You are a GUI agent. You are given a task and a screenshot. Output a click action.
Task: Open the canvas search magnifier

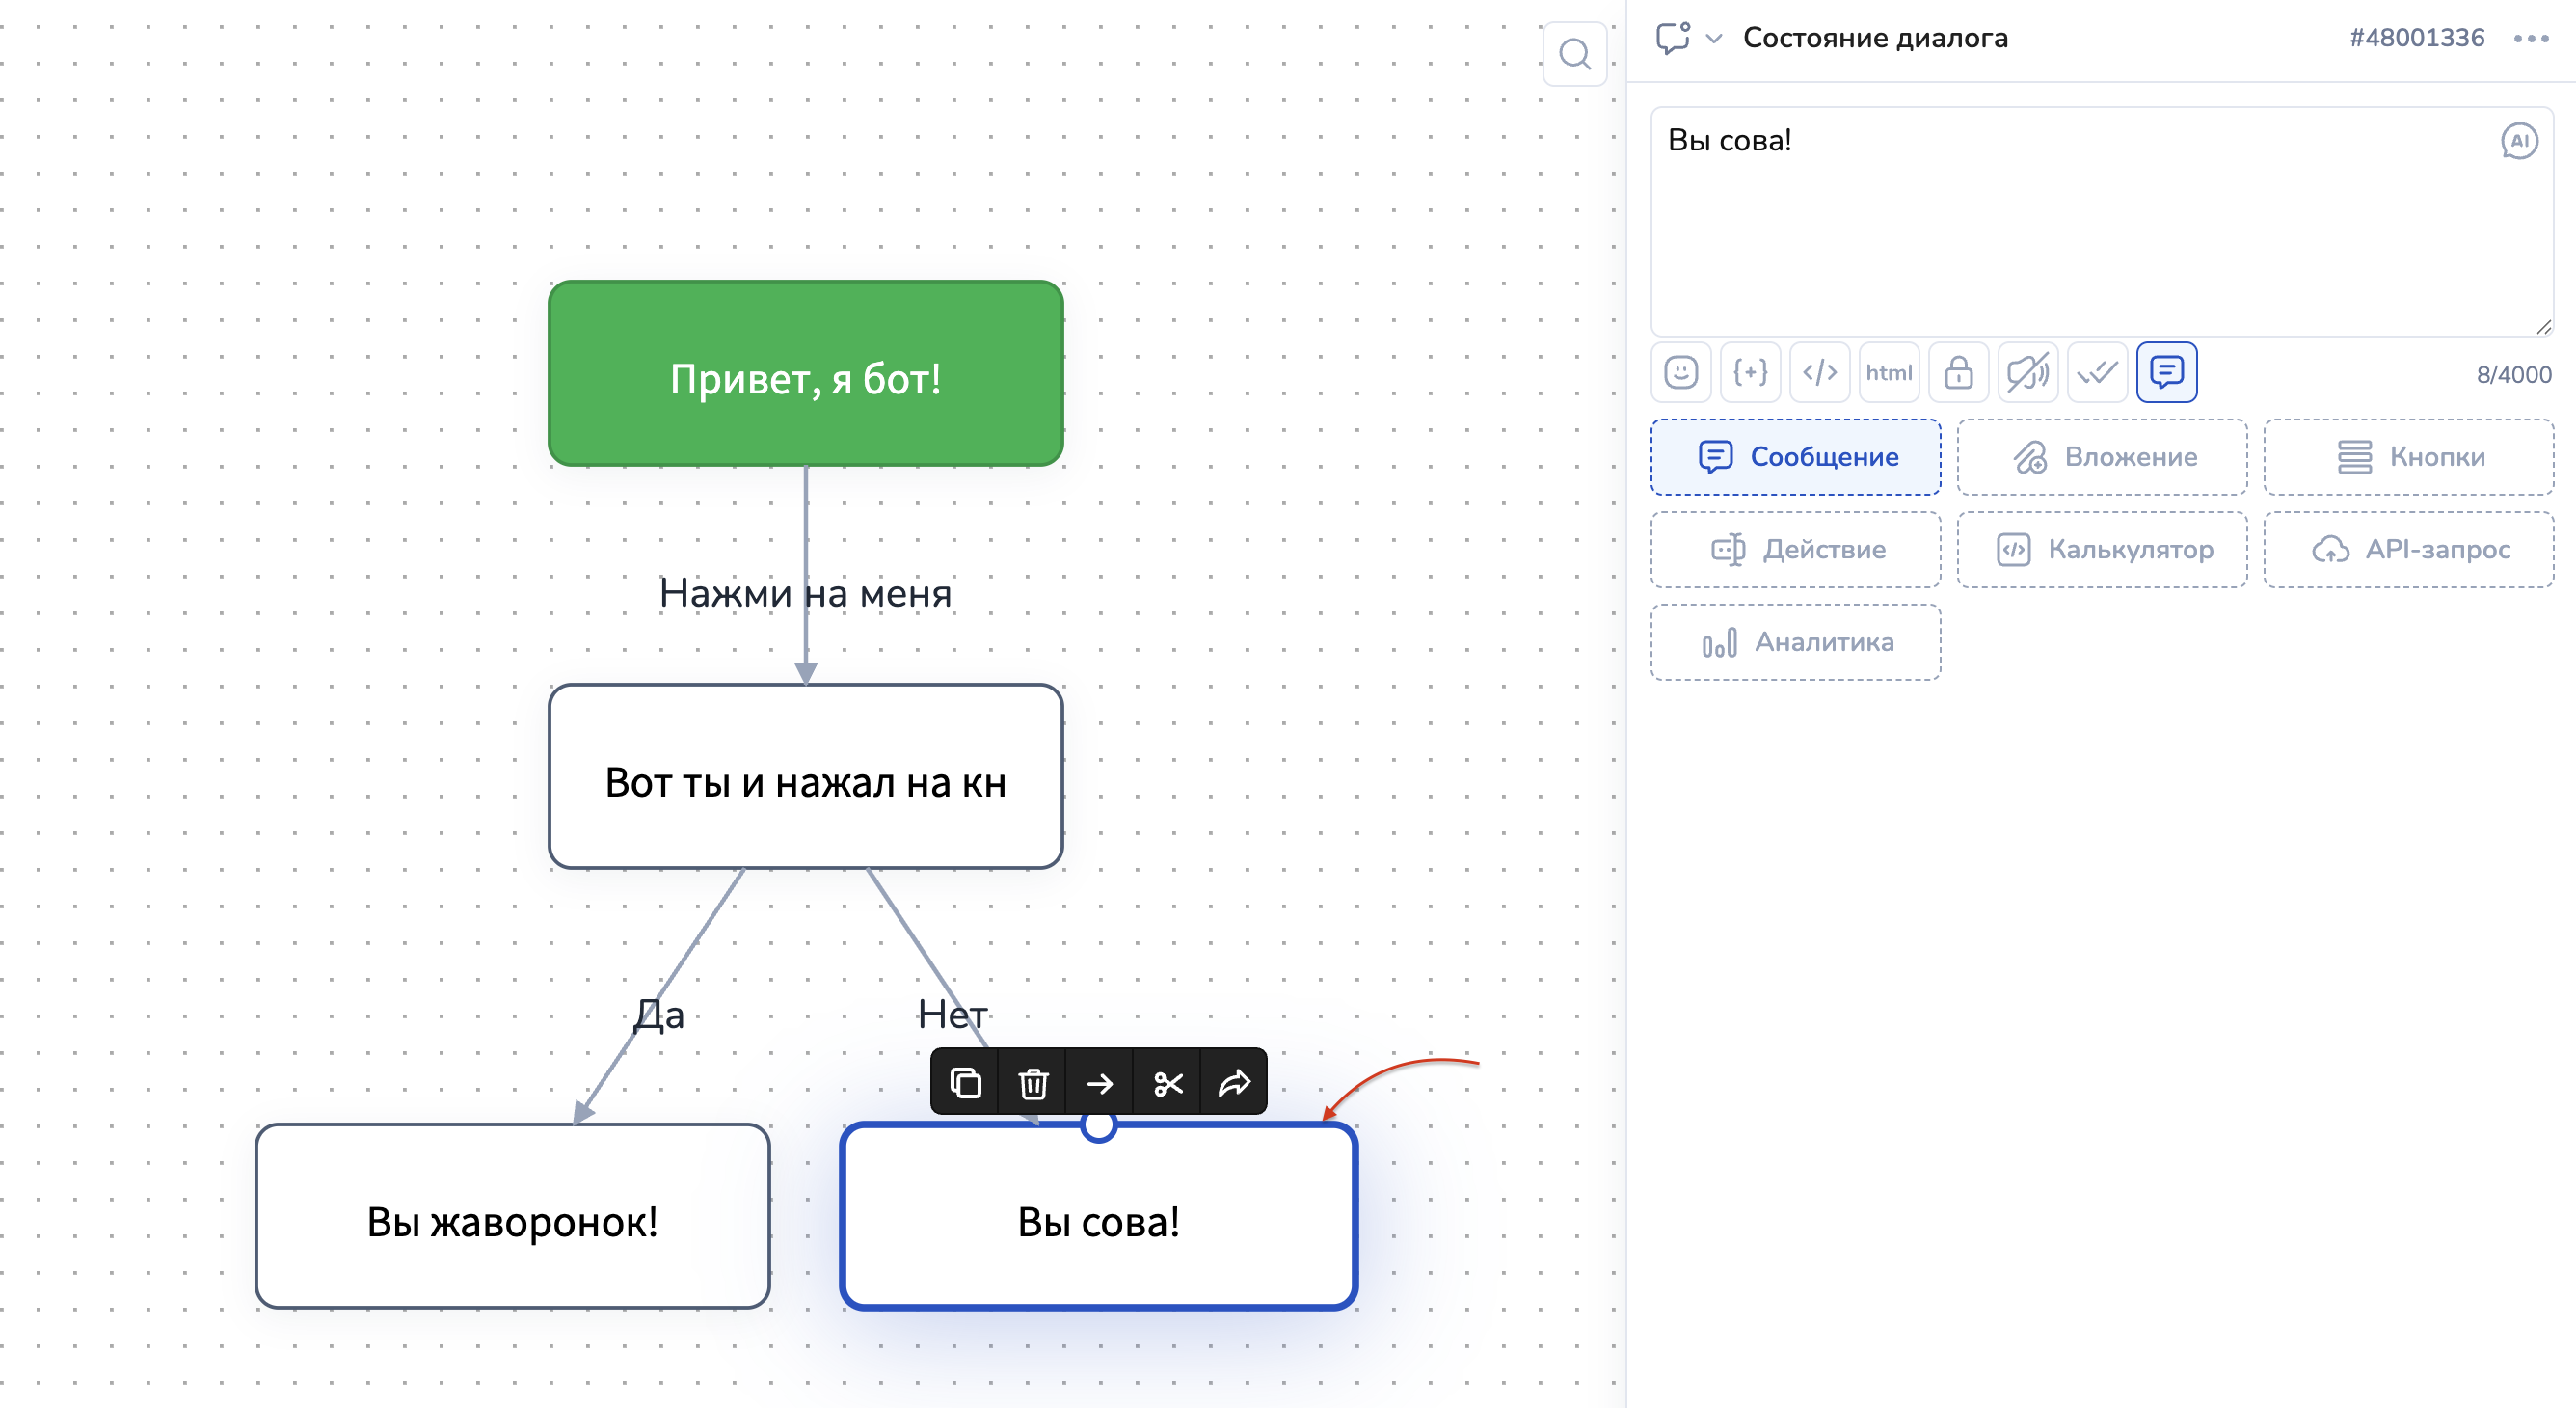pos(1575,54)
